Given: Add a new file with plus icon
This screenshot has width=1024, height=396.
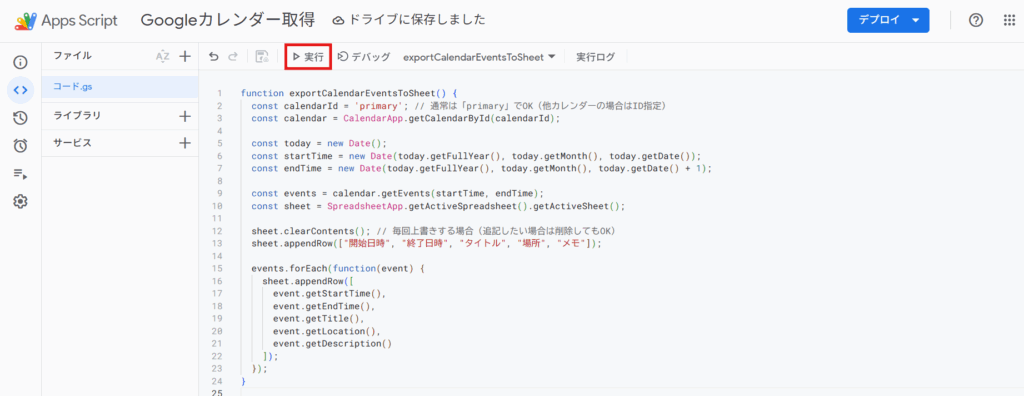Looking at the screenshot, I should pyautogui.click(x=185, y=56).
